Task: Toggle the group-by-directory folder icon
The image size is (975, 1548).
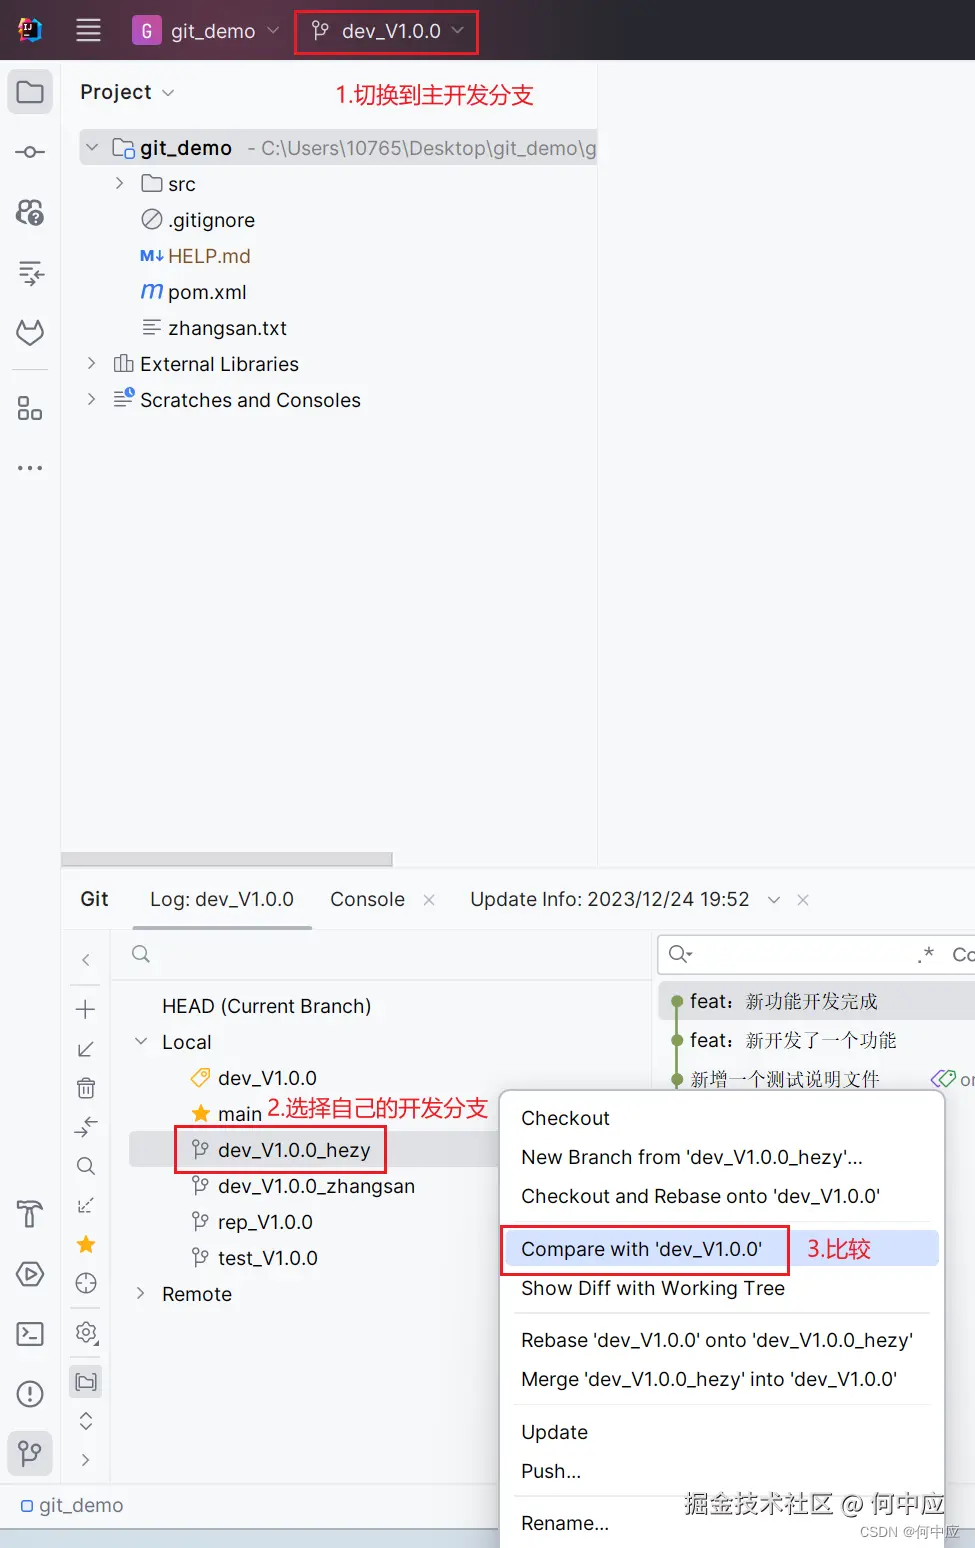Action: tap(85, 1381)
